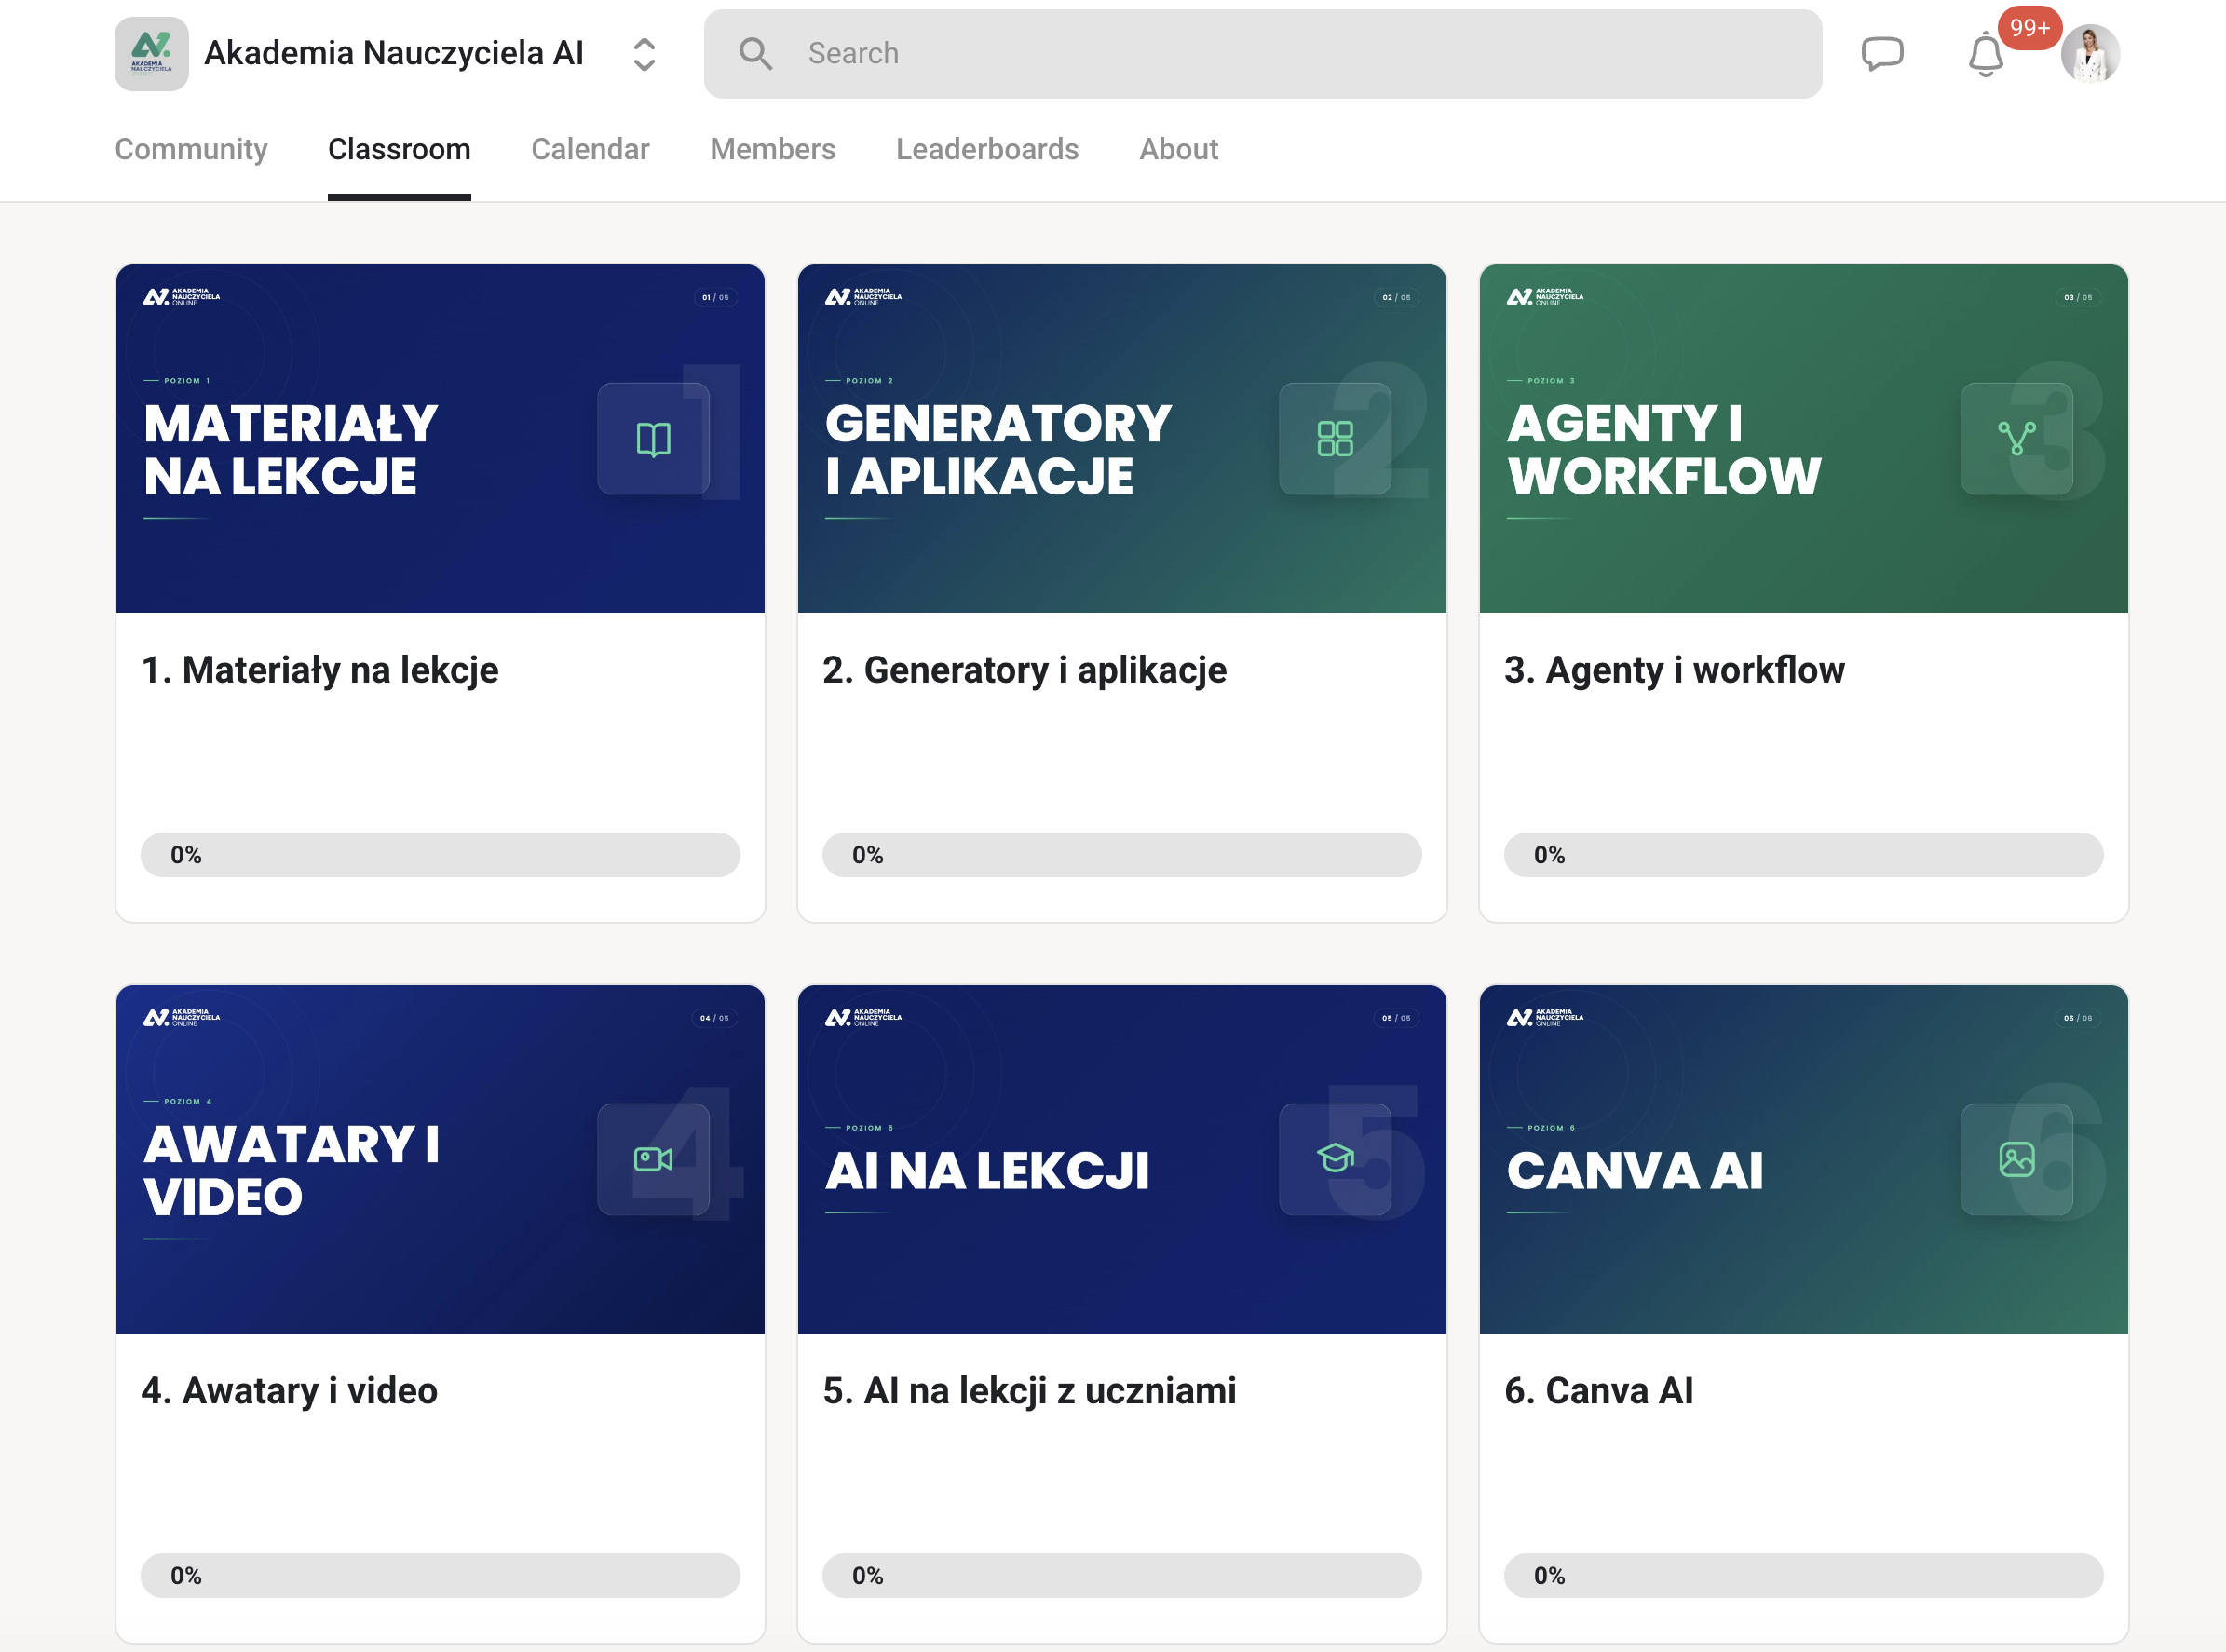The width and height of the screenshot is (2226, 1652).
Task: Open Generatory i aplikacje course thumbnail
Action: click(x=1122, y=438)
